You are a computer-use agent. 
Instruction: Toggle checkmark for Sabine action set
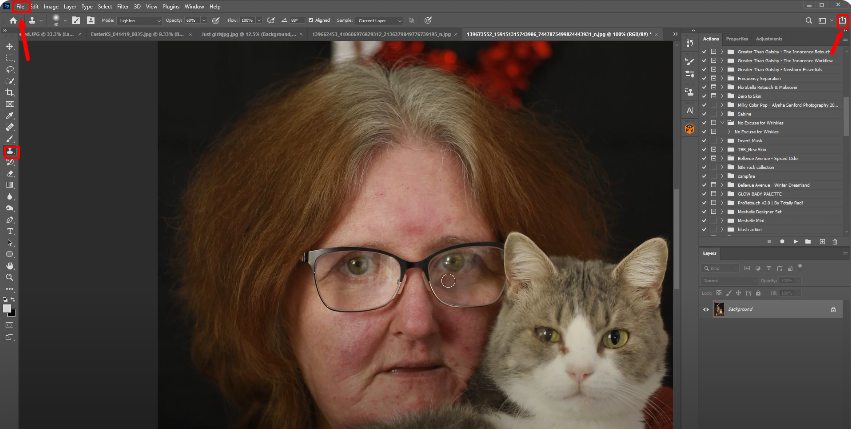704,114
